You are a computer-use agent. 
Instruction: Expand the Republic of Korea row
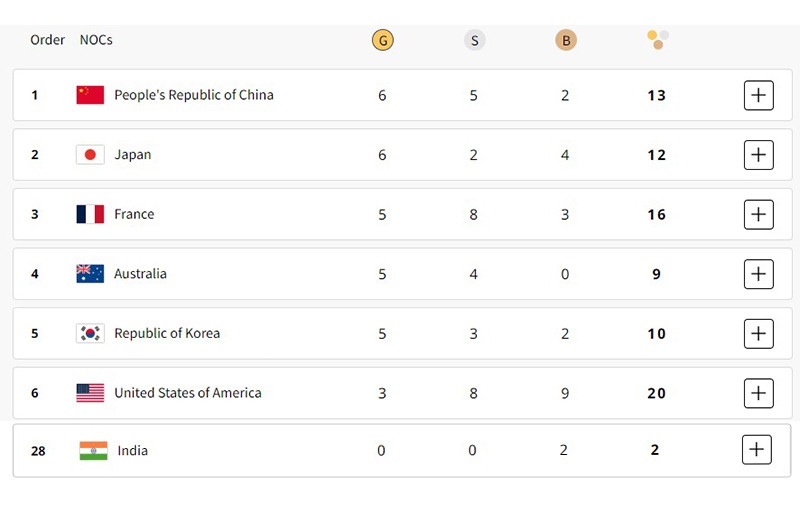click(759, 333)
